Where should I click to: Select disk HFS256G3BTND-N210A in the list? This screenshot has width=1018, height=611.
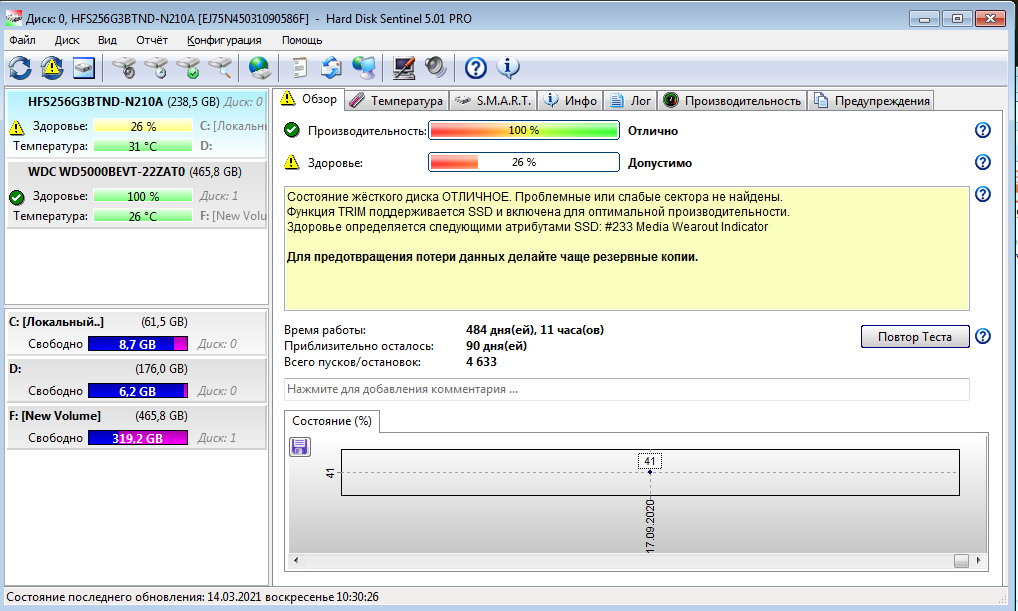coord(136,124)
